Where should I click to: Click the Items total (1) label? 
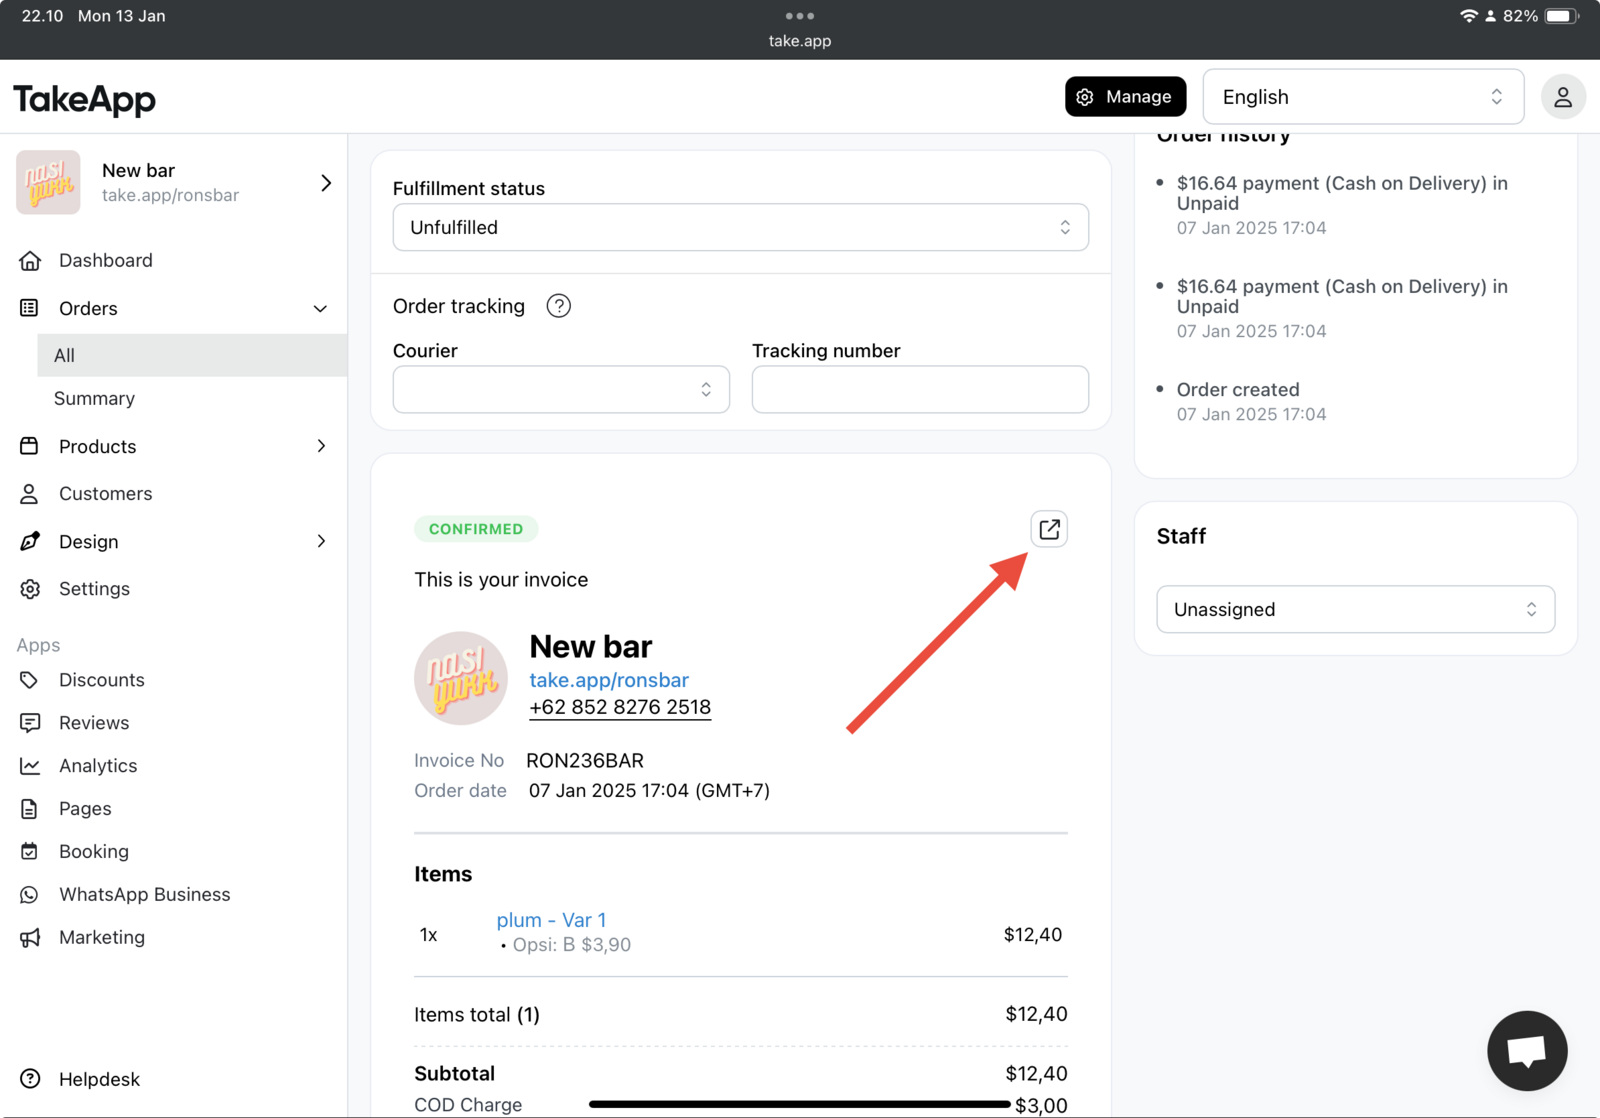(x=477, y=1015)
